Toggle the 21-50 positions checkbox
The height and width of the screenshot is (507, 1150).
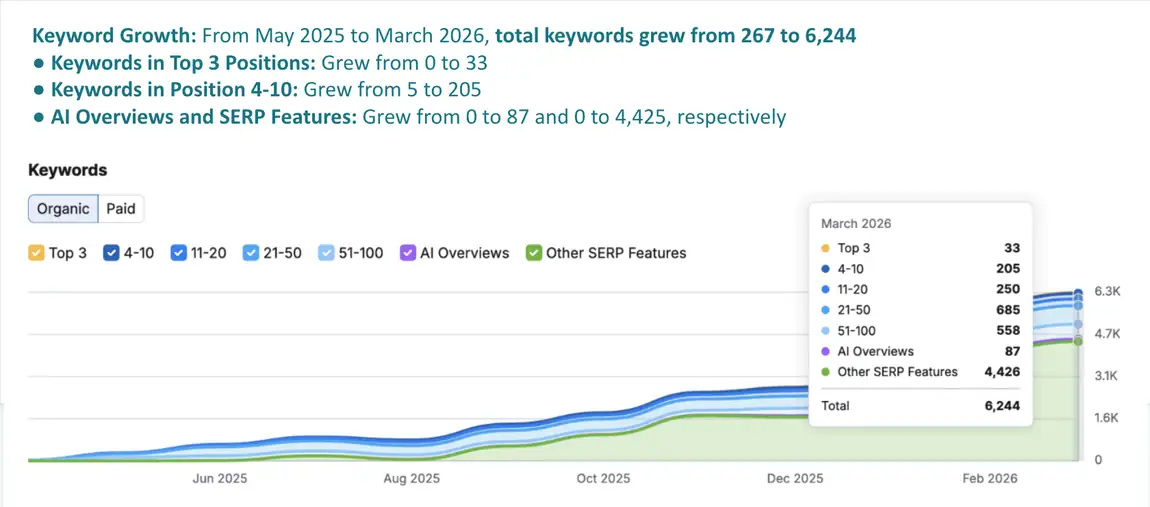[251, 253]
